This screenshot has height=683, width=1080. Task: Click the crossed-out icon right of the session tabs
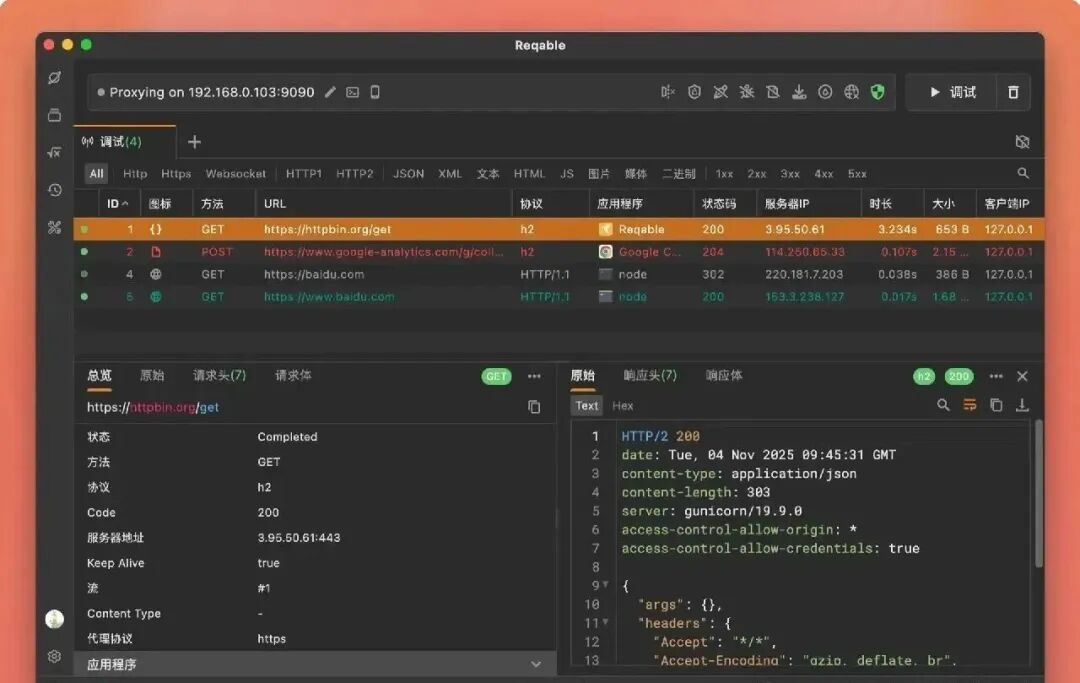pyautogui.click(x=1022, y=142)
